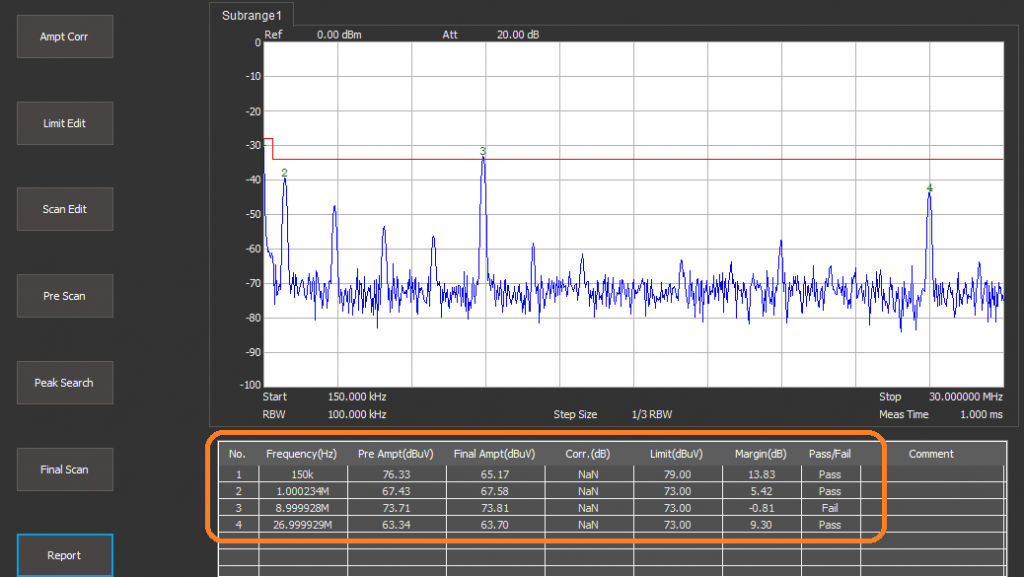
Task: Click the Frequency(Hz) column header
Action: (x=300, y=454)
